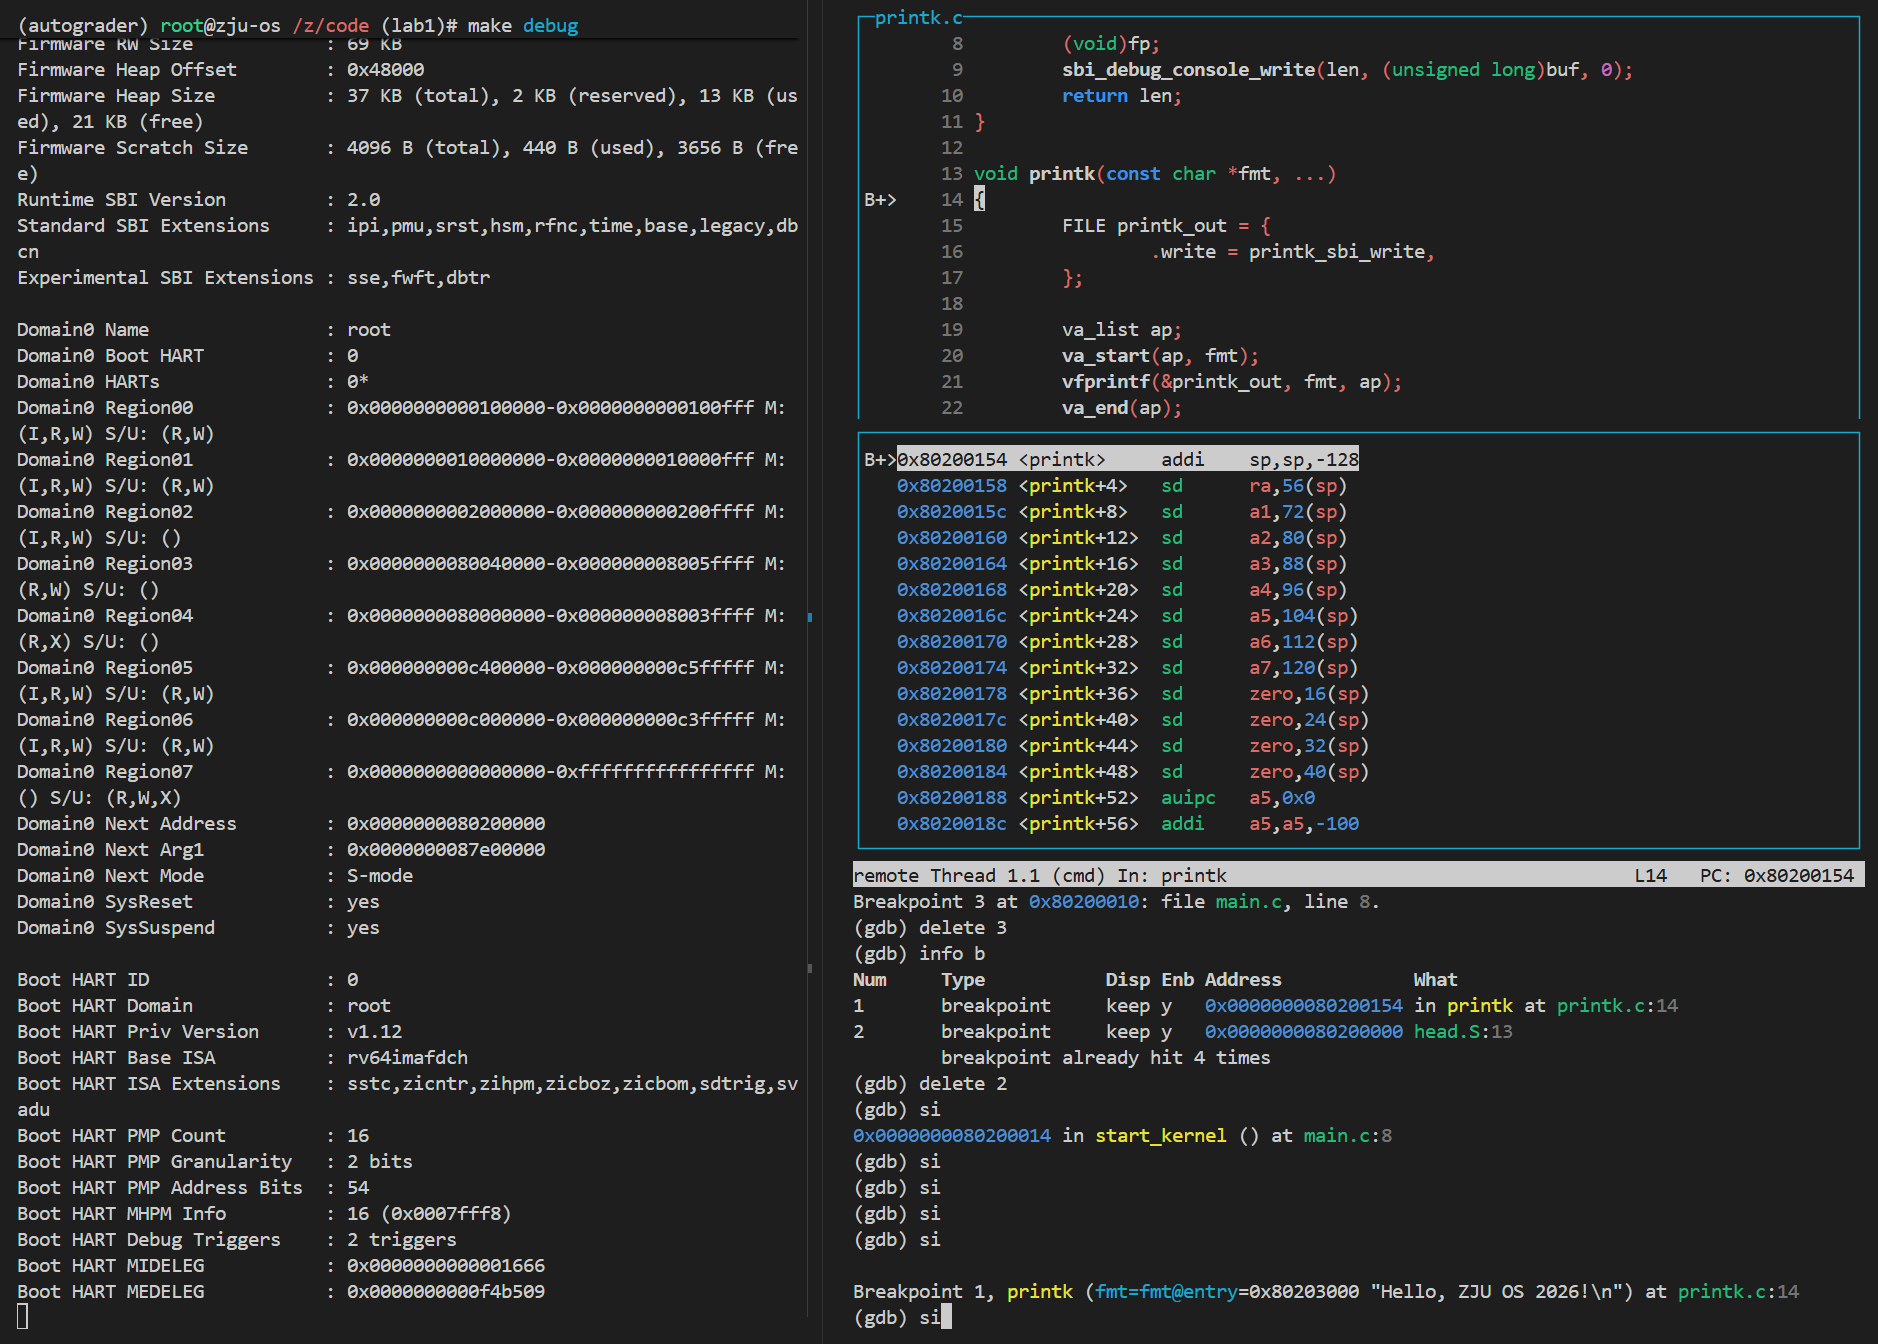This screenshot has width=1878, height=1344.
Task: Click the <printk+52> auipc instruction row
Action: point(1106,798)
